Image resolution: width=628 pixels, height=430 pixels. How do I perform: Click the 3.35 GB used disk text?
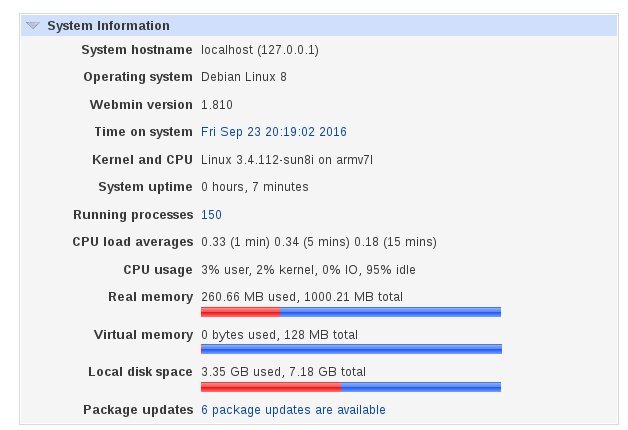241,372
